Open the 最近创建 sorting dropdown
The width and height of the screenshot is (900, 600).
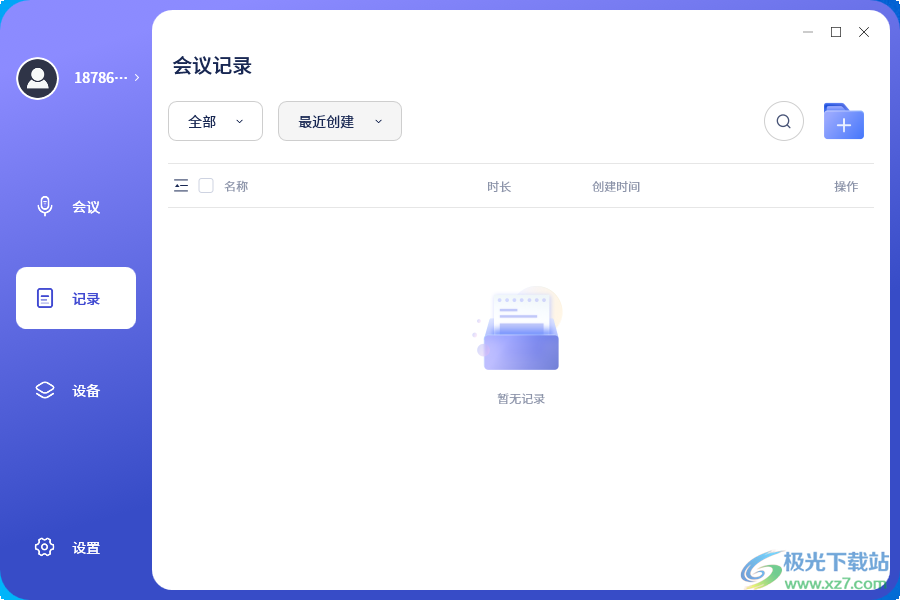pos(339,121)
